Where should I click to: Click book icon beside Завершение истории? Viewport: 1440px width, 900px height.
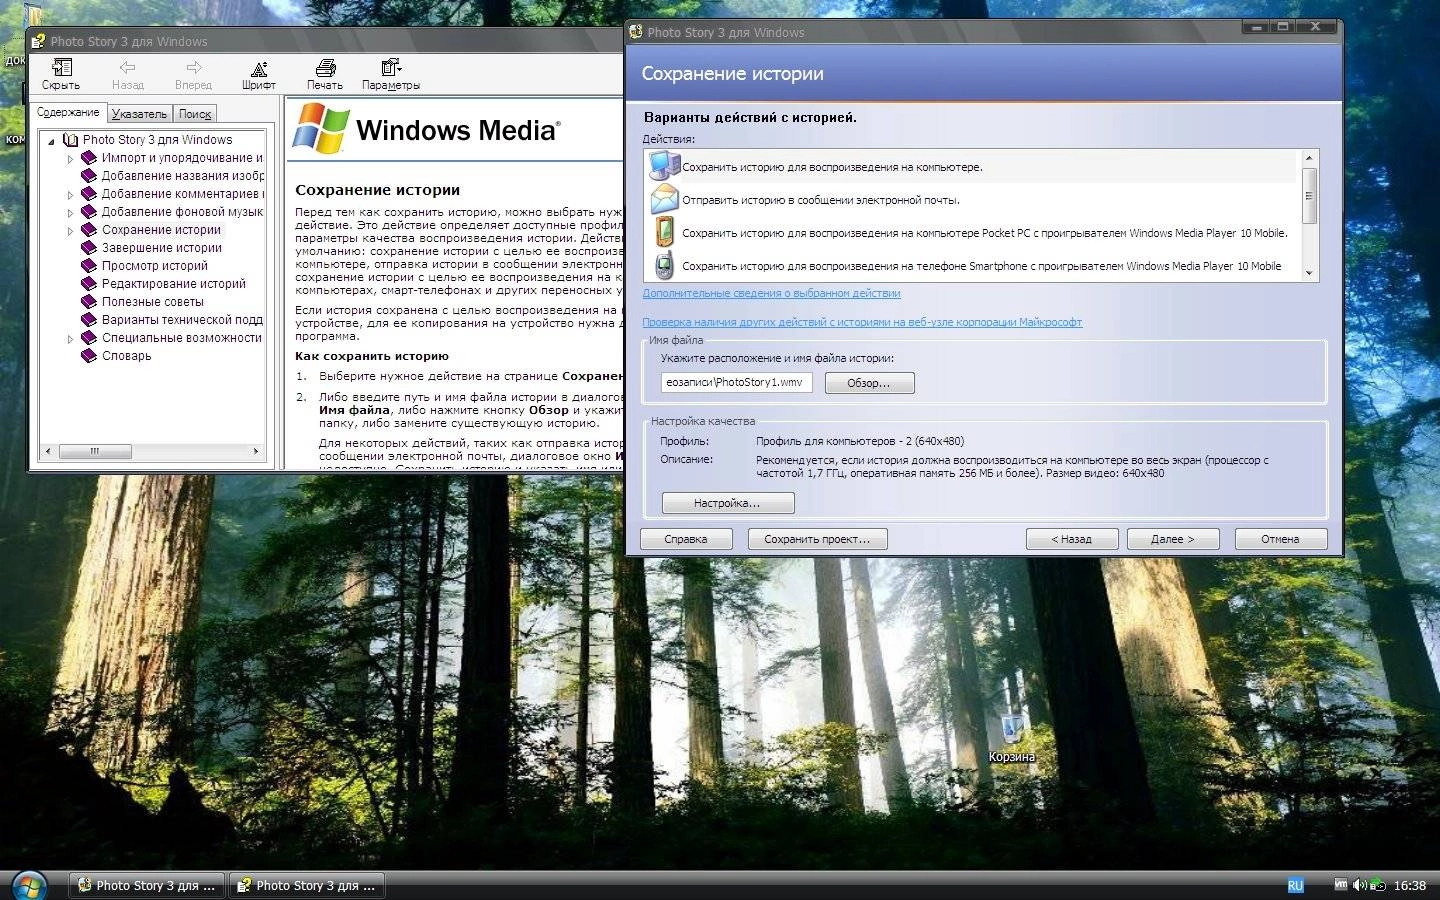pyautogui.click(x=89, y=248)
